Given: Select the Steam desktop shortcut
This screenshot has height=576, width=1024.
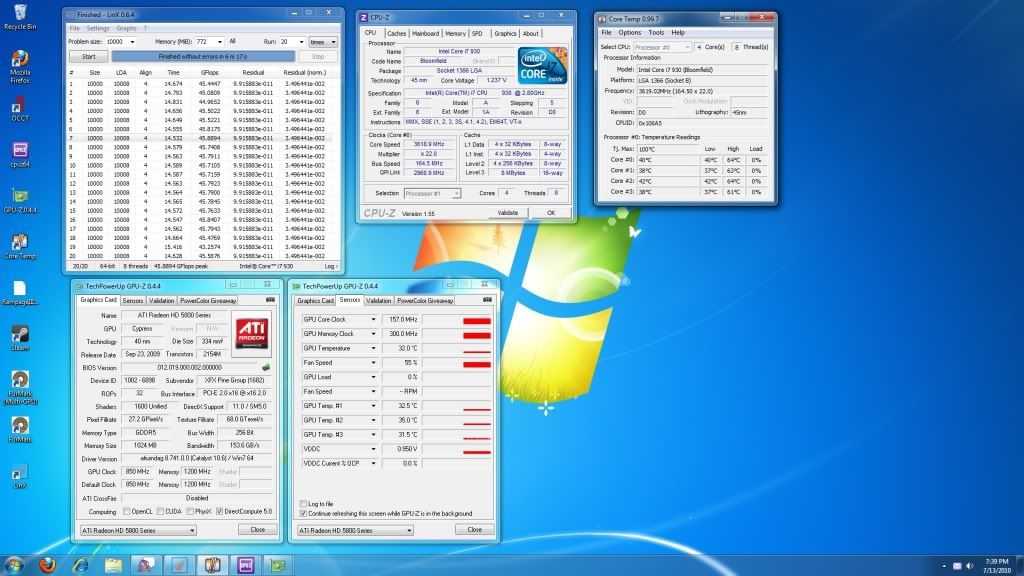Looking at the screenshot, I should pos(20,338).
